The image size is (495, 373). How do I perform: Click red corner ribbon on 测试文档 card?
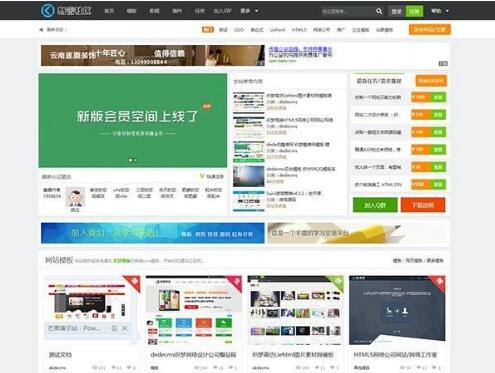tap(134, 282)
